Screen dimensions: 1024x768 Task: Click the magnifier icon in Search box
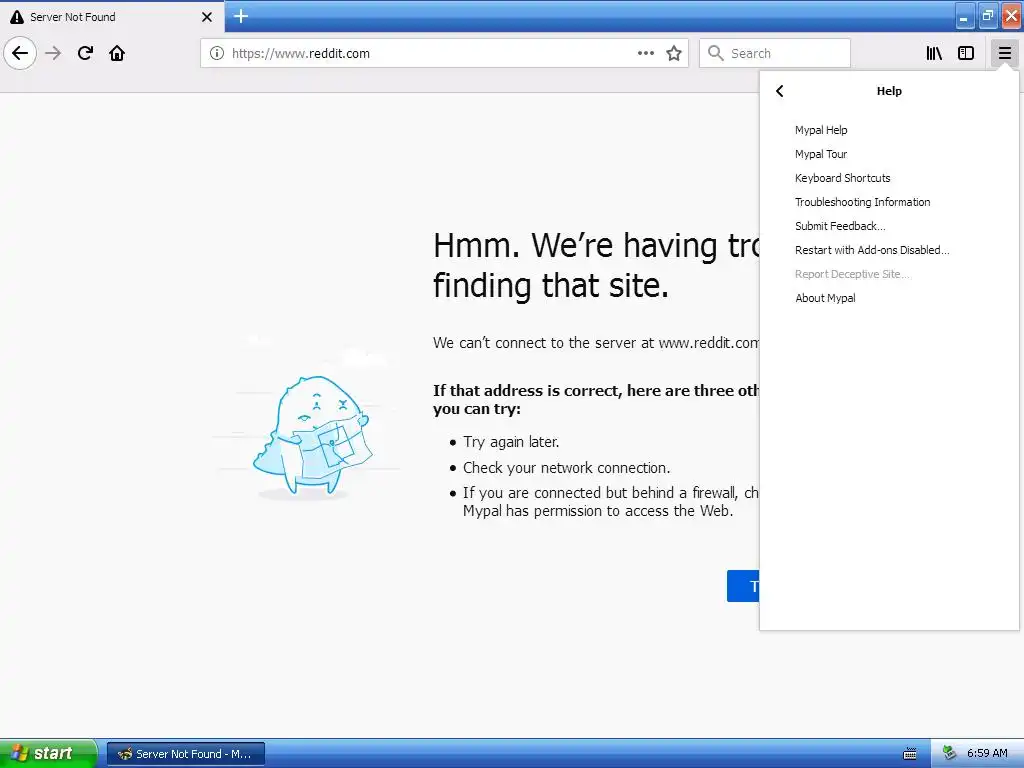(x=716, y=53)
